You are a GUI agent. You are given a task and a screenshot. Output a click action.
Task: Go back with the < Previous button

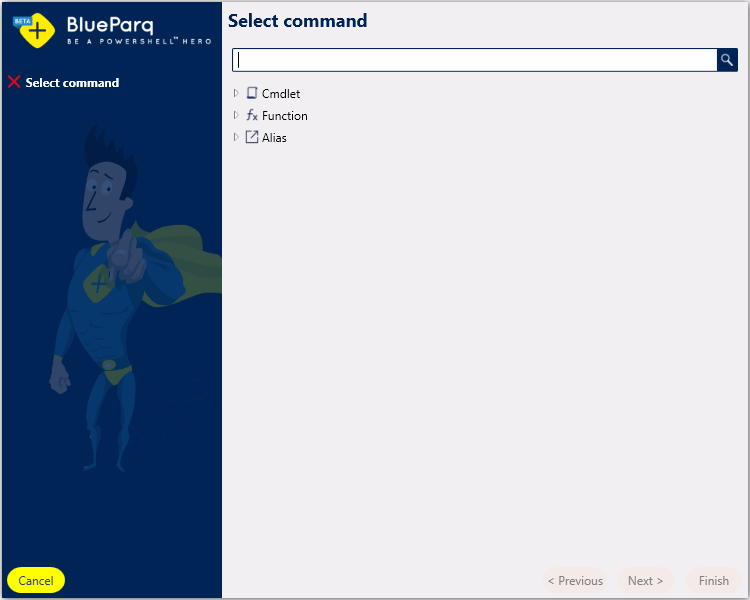(x=575, y=581)
